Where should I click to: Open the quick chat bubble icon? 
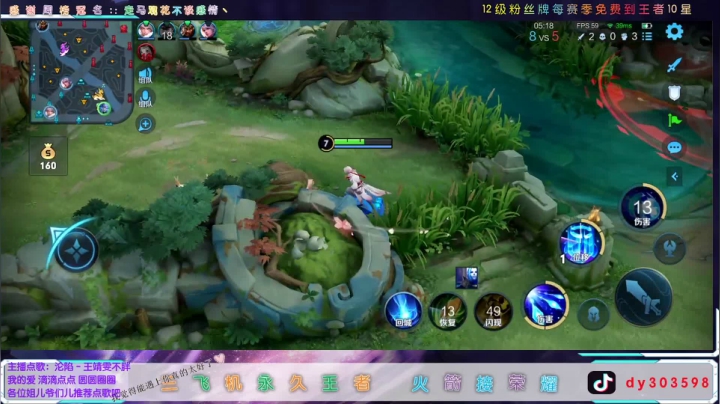[x=674, y=148]
